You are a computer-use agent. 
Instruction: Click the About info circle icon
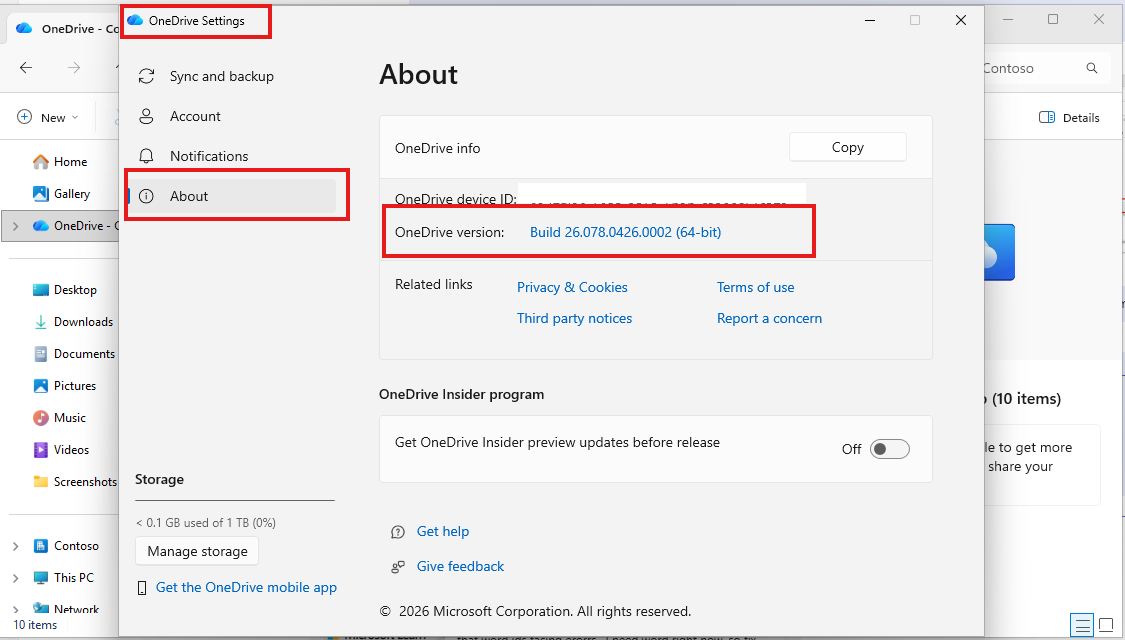click(146, 196)
